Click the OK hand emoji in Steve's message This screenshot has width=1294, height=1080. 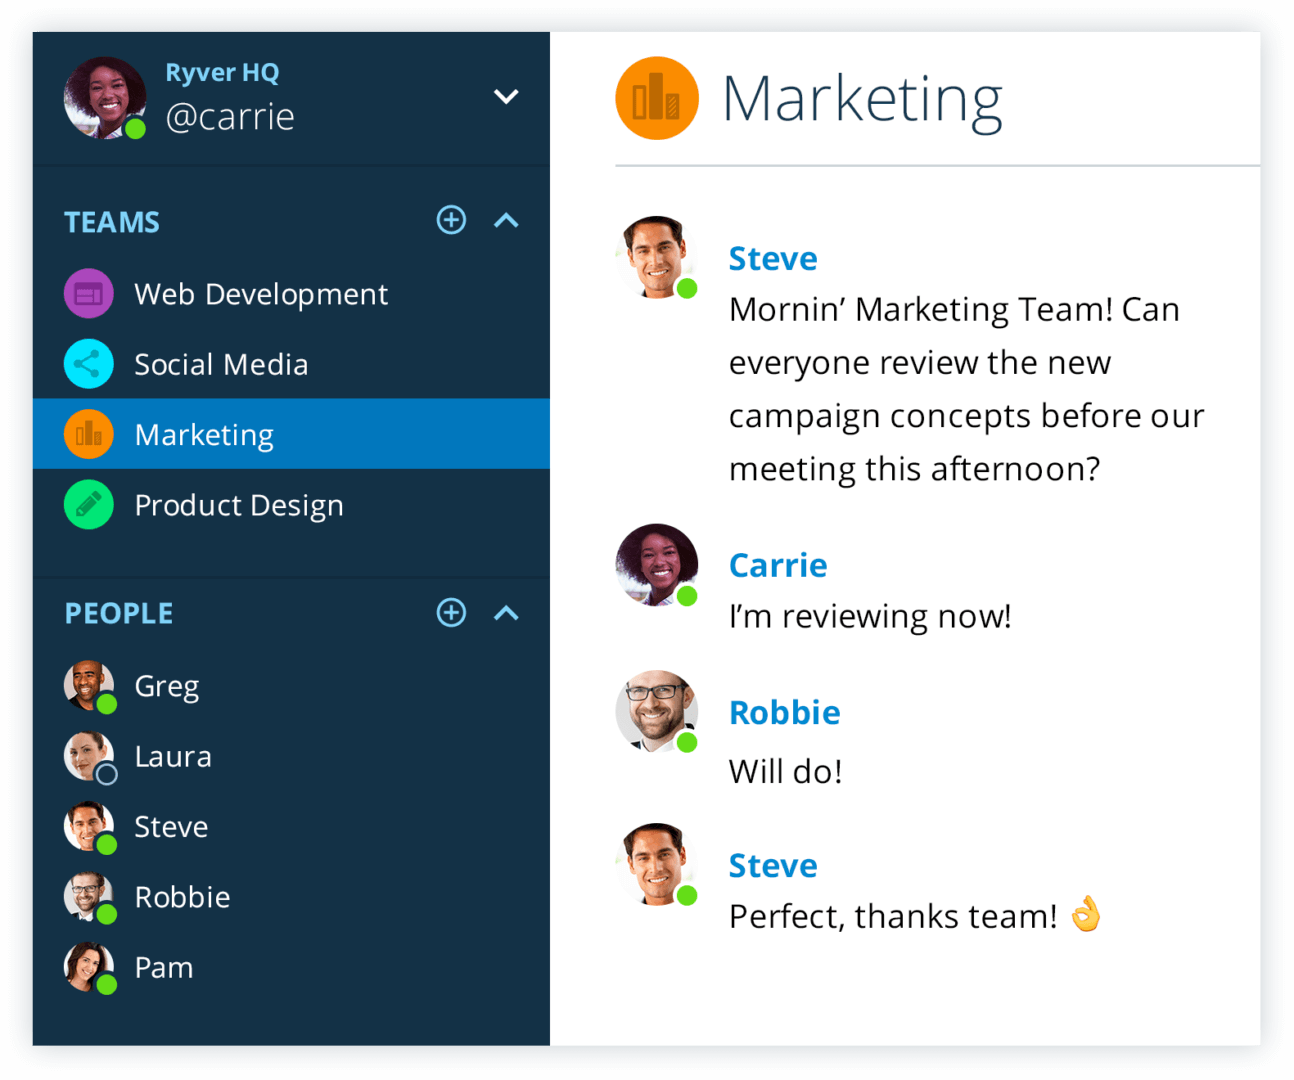click(x=1086, y=915)
